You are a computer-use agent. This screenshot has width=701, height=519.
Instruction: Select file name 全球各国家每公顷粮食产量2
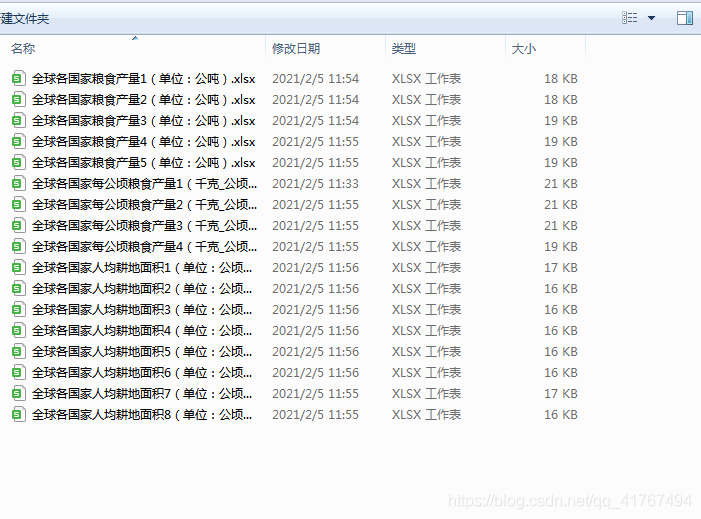pyautogui.click(x=144, y=205)
